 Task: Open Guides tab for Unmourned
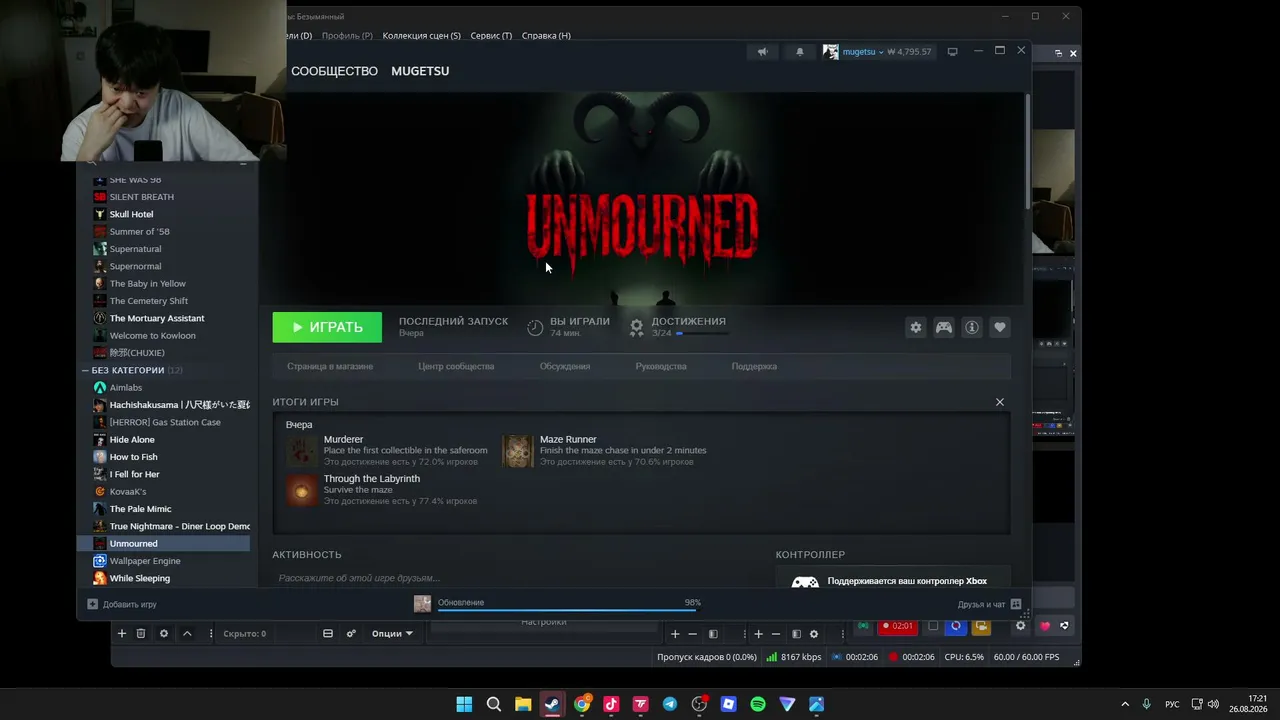[661, 366]
